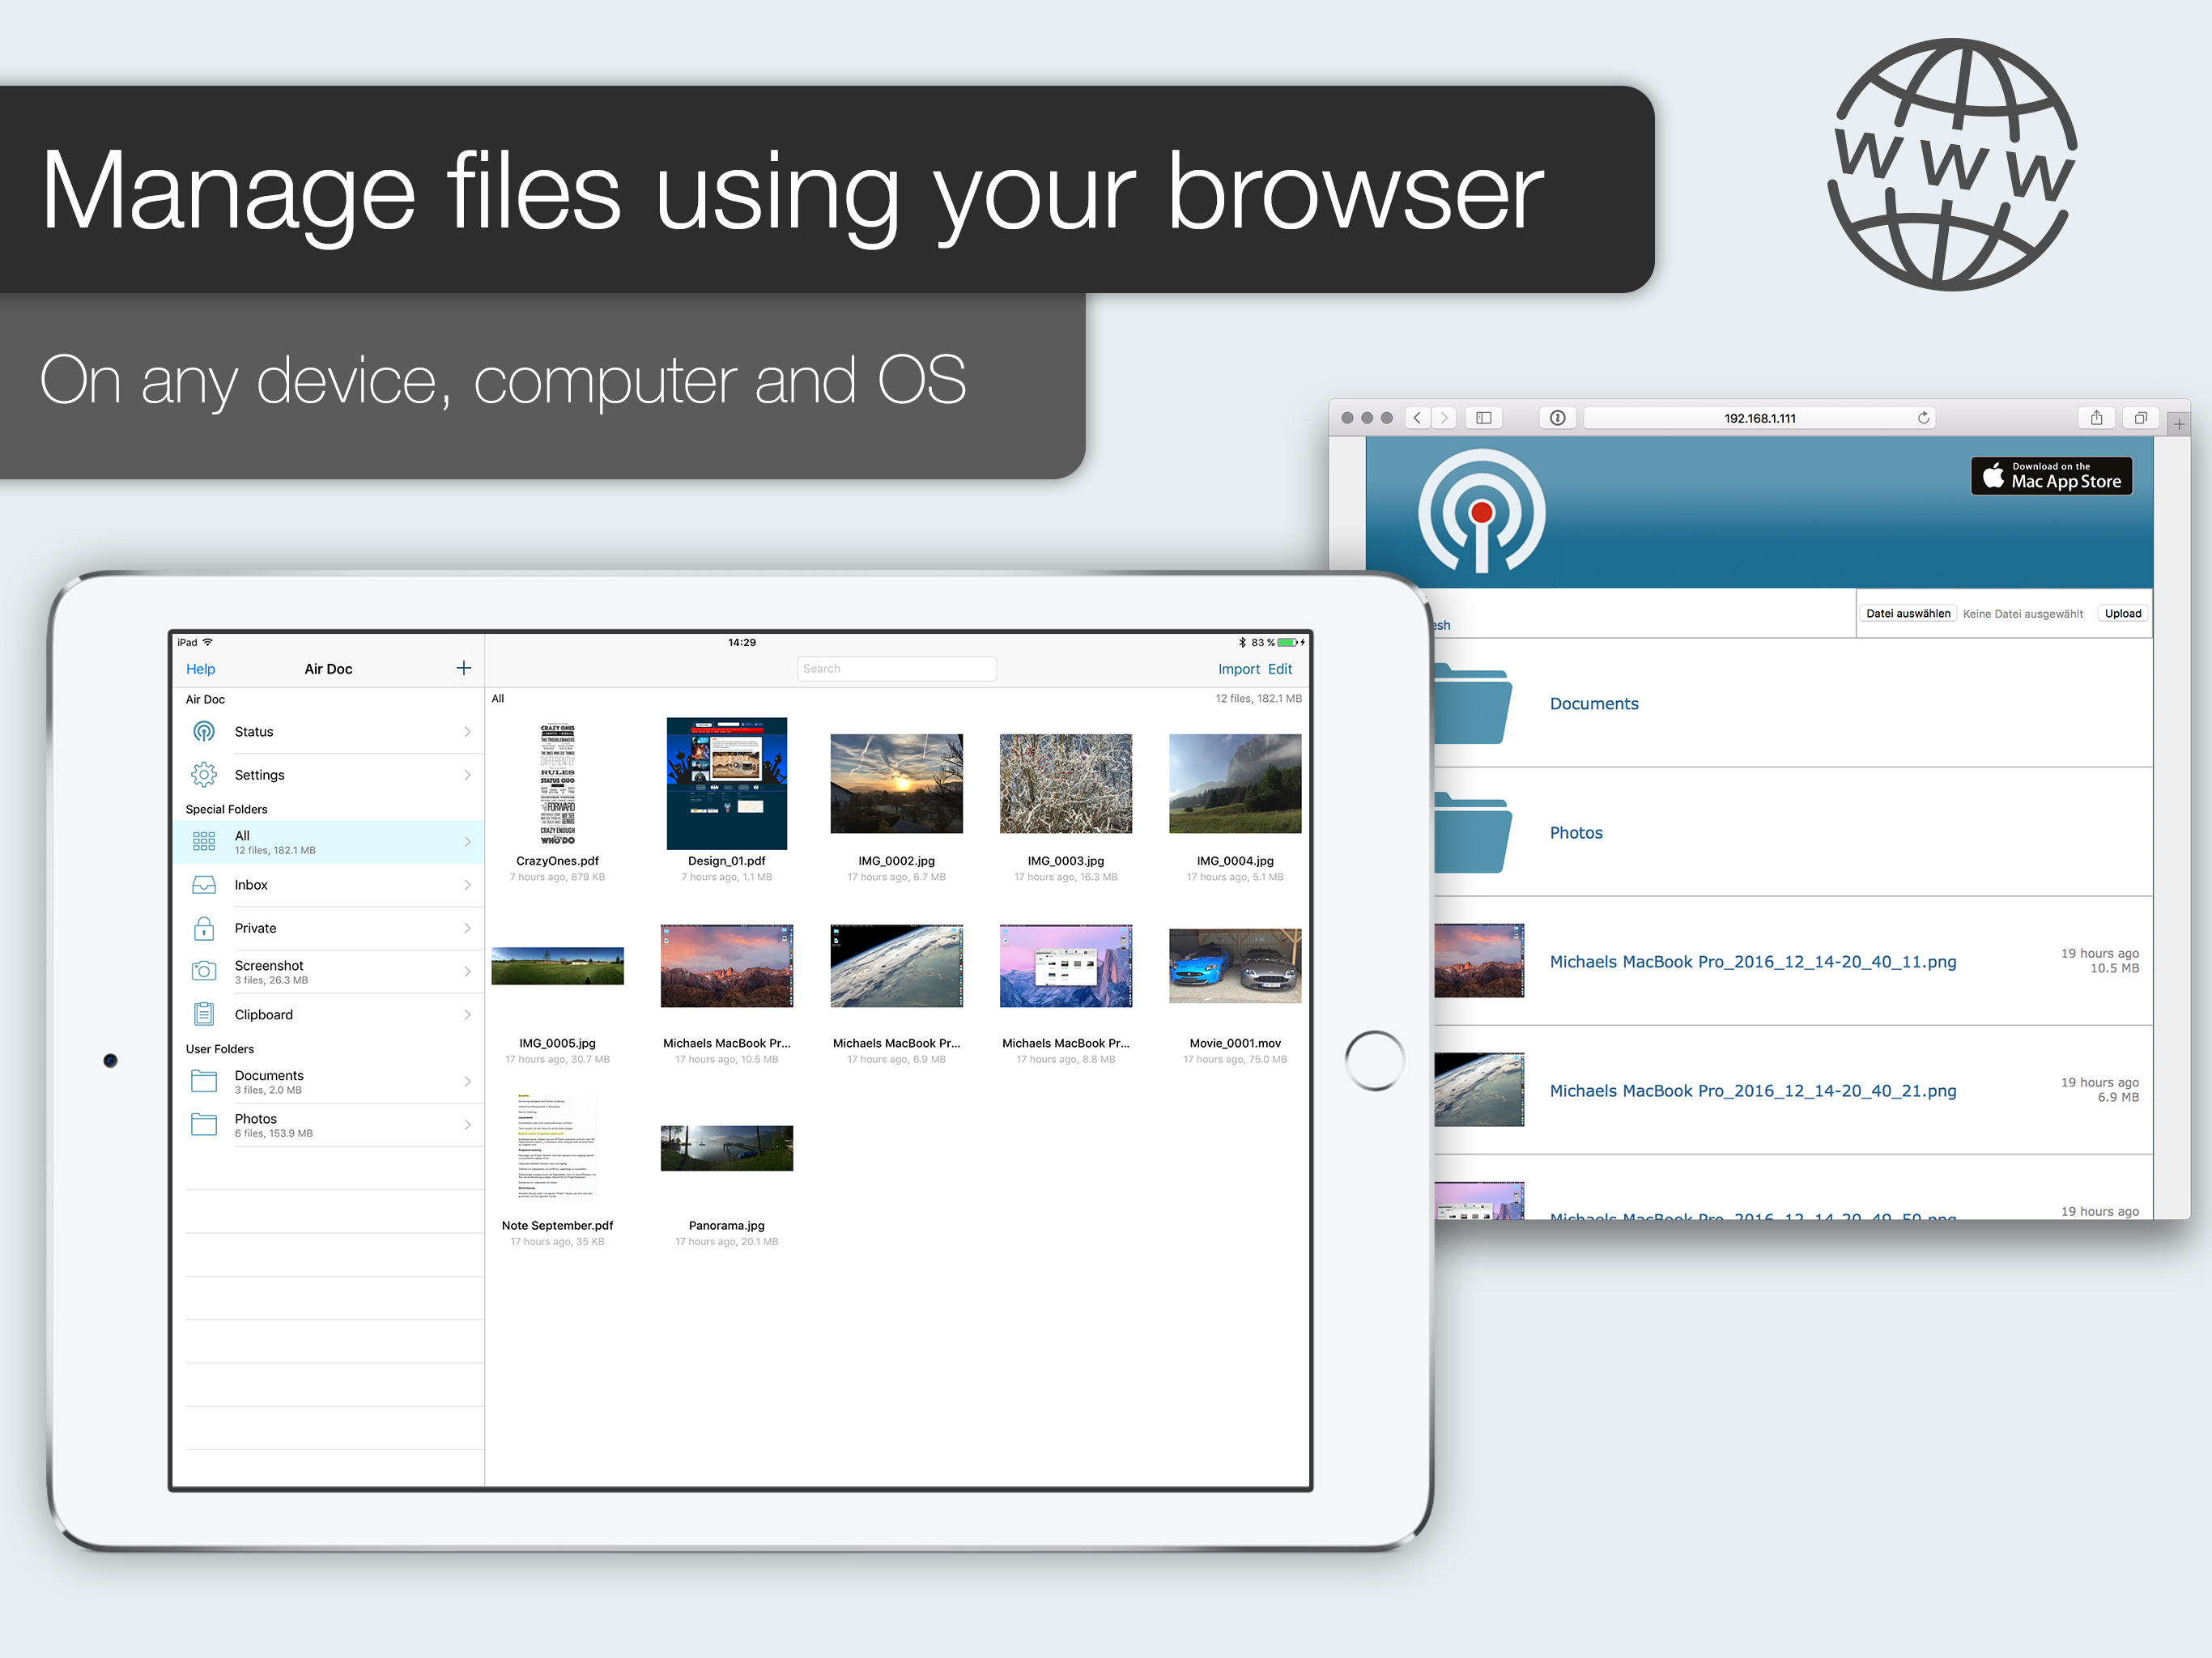Expand the All special folder chevron
The image size is (2212, 1658).
pyautogui.click(x=467, y=842)
